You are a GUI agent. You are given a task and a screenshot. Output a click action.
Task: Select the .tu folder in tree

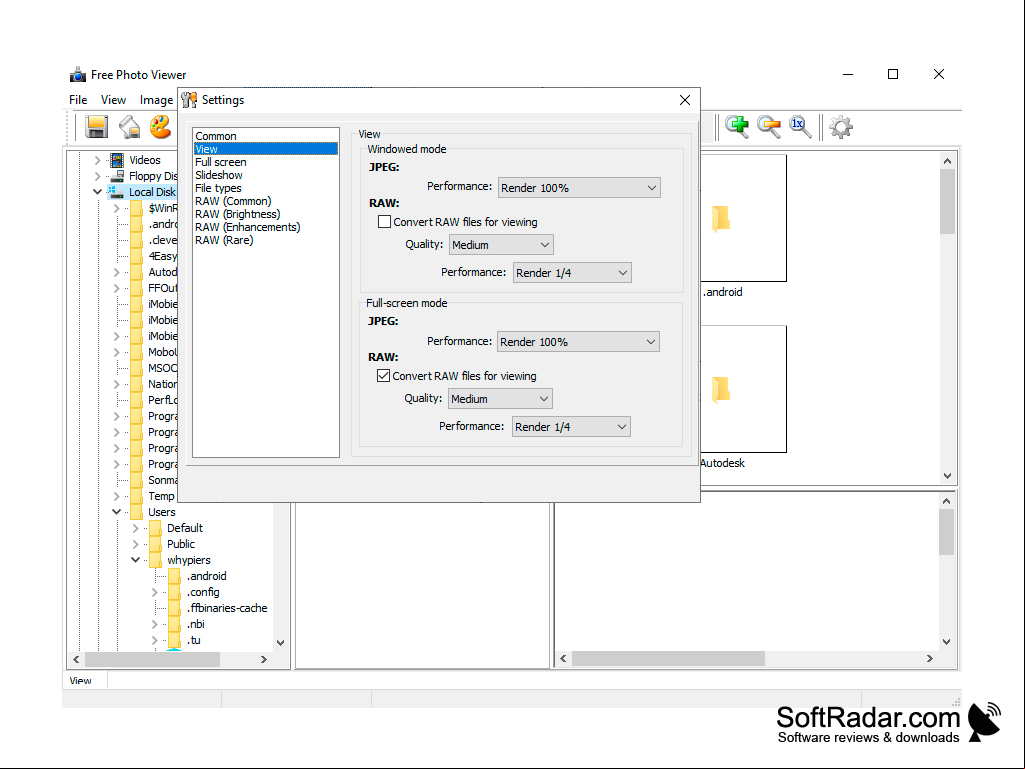193,640
